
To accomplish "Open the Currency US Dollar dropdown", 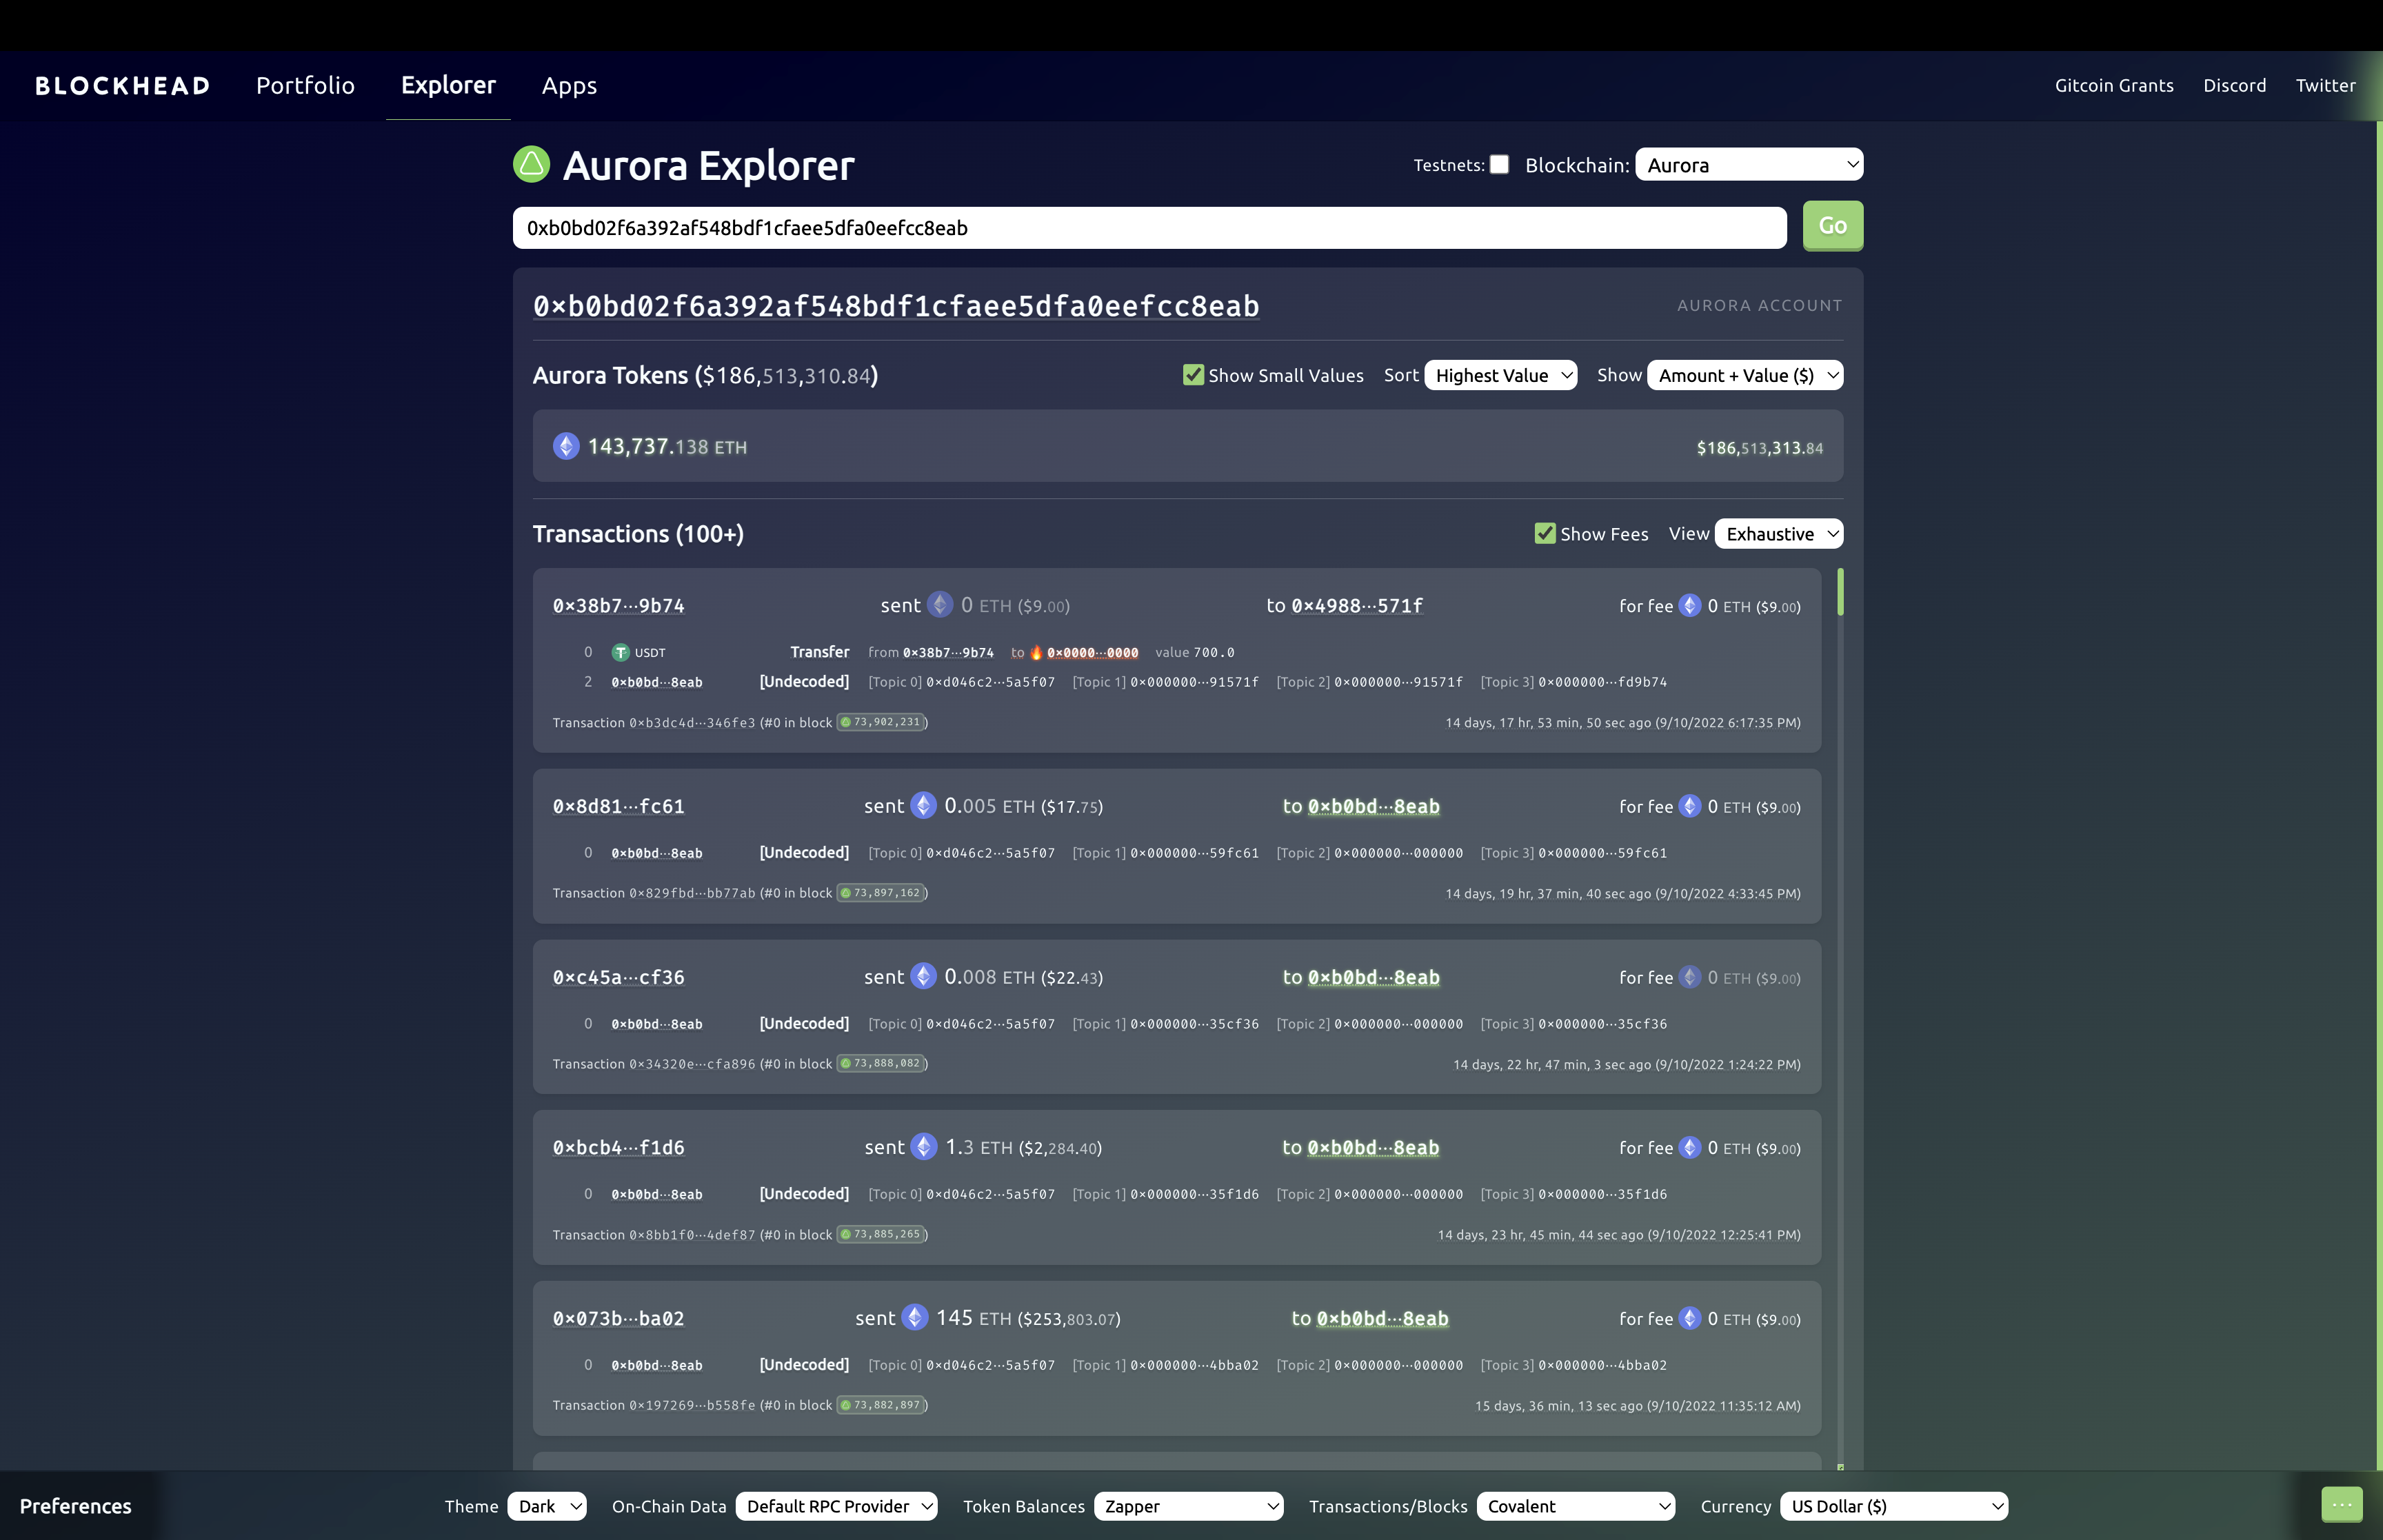I will [1894, 1506].
